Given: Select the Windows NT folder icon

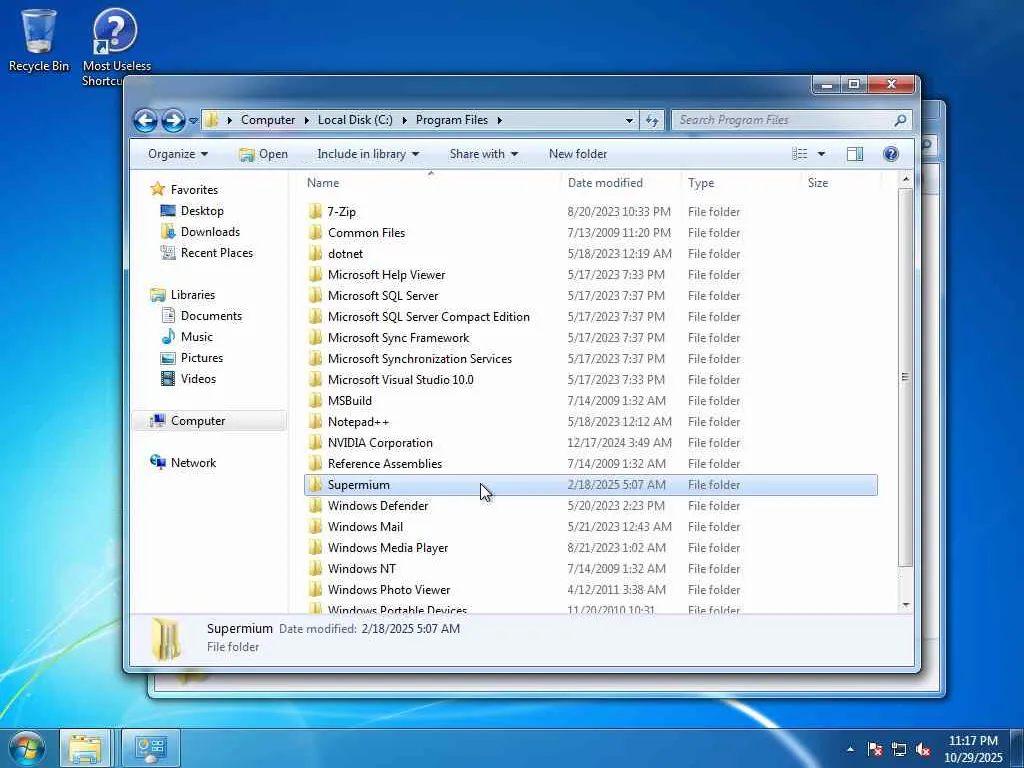Looking at the screenshot, I should (315, 568).
